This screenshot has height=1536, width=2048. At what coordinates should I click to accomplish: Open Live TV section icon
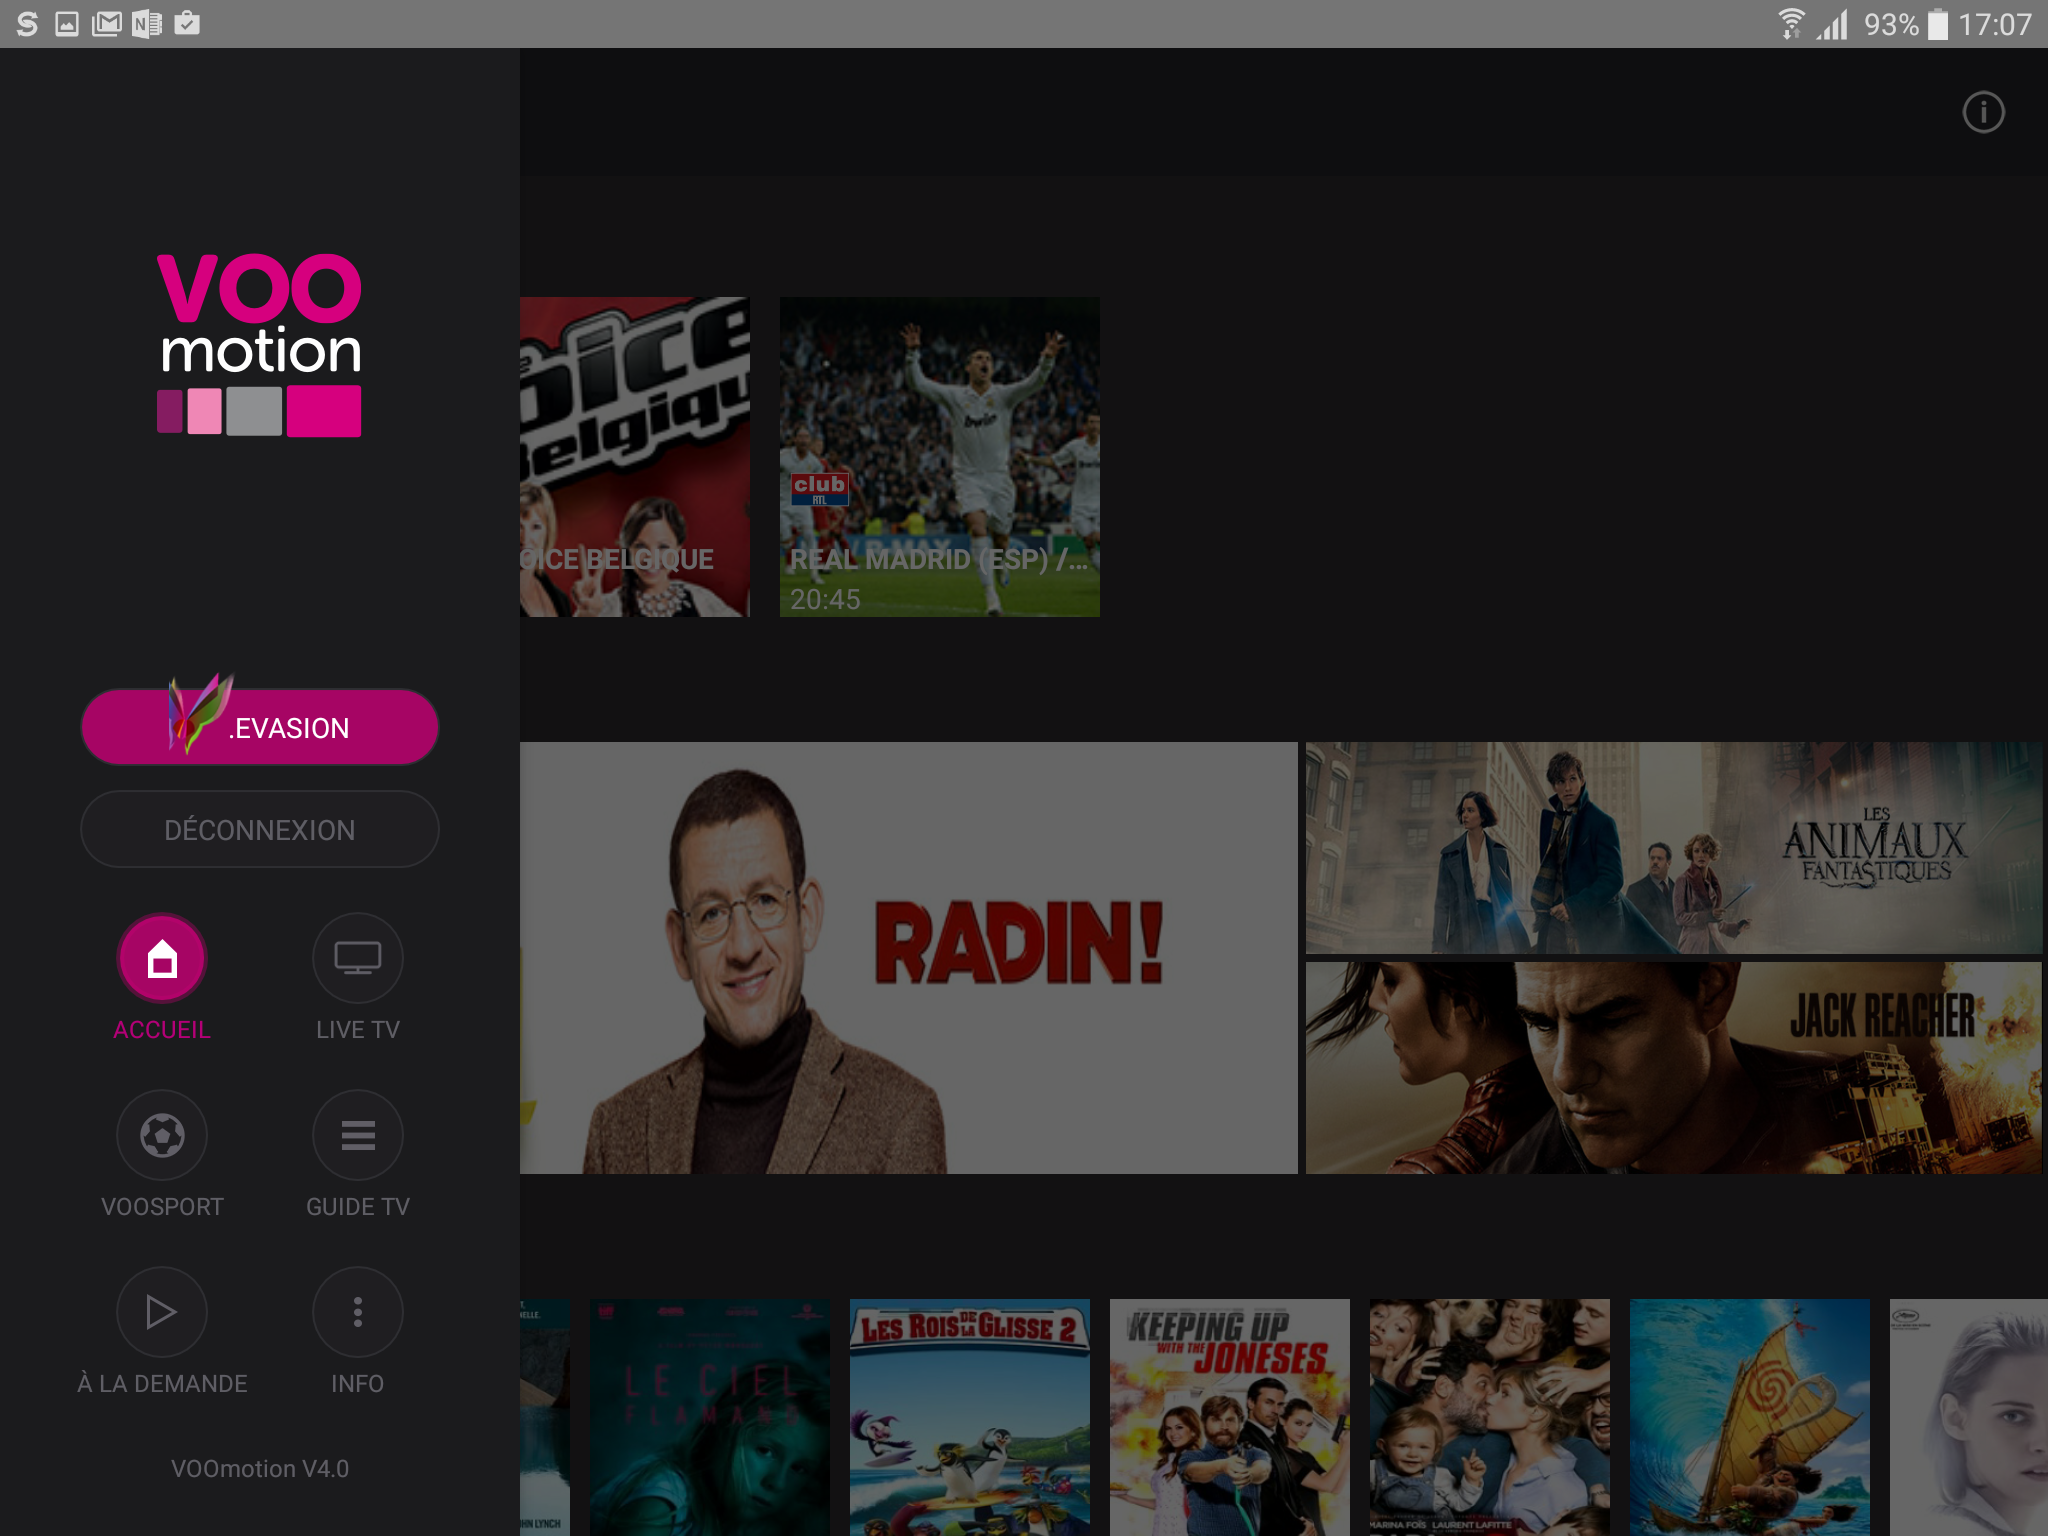click(x=357, y=958)
